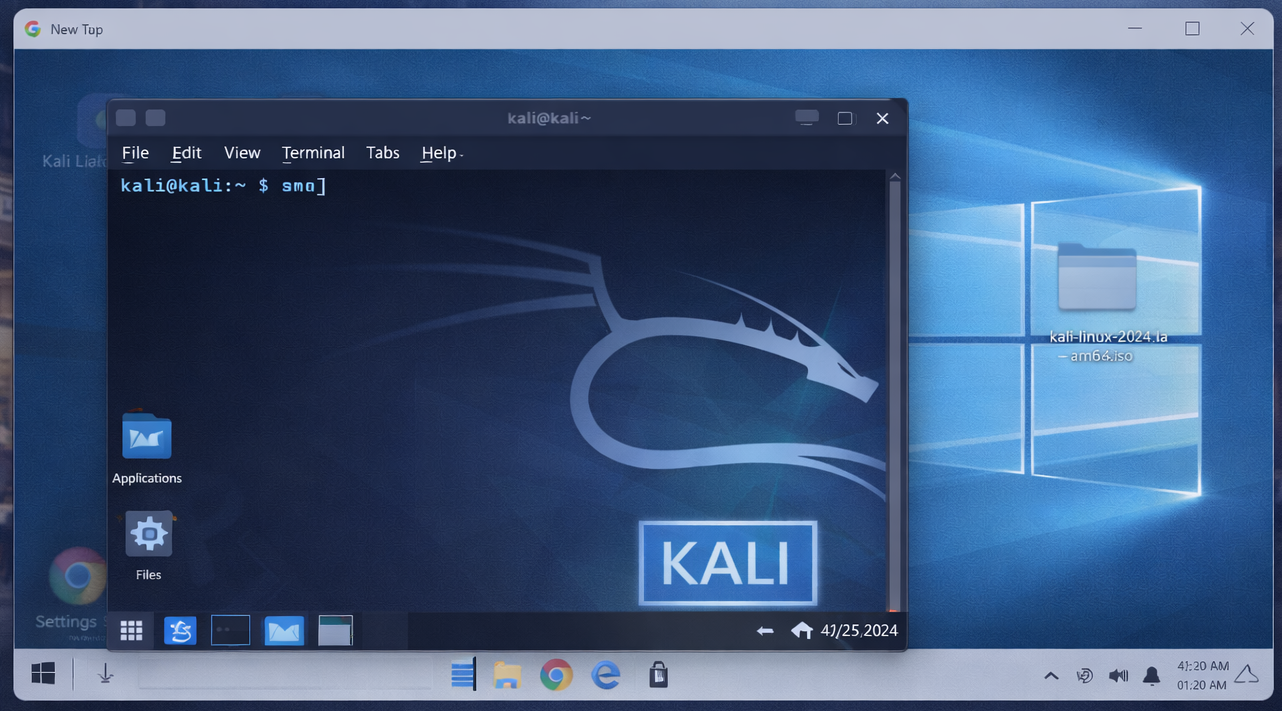The image size is (1282, 711).
Task: Click the back arrow in Kali panel
Action: (x=765, y=631)
